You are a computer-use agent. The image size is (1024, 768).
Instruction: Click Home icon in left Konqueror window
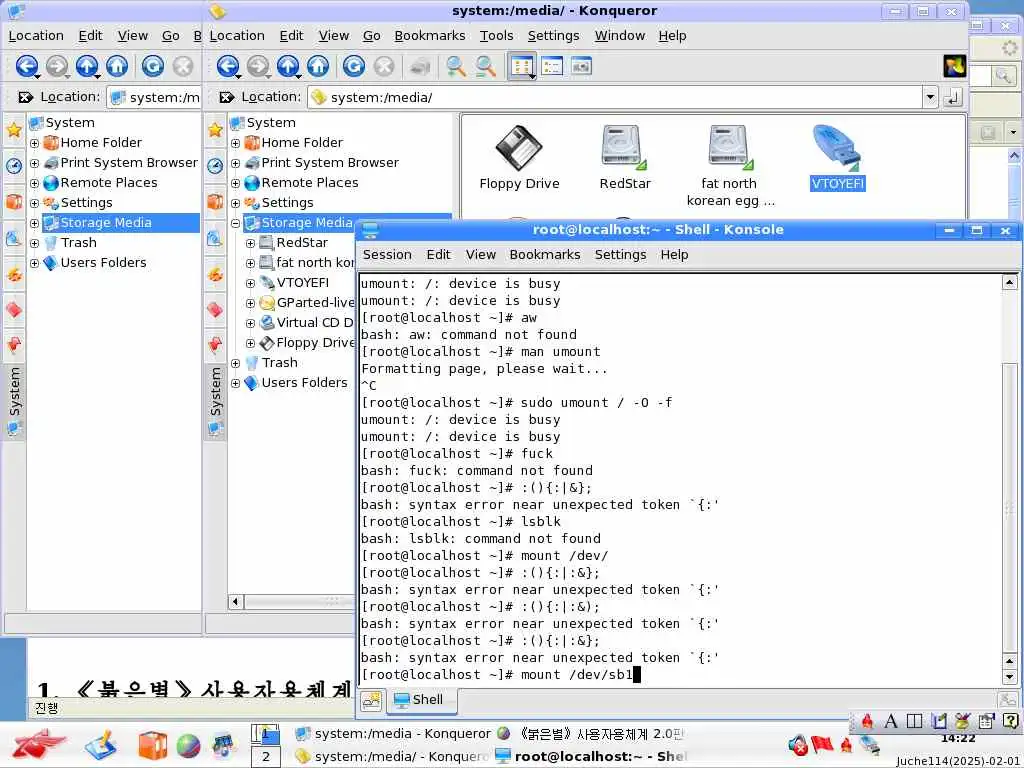pyautogui.click(x=117, y=66)
